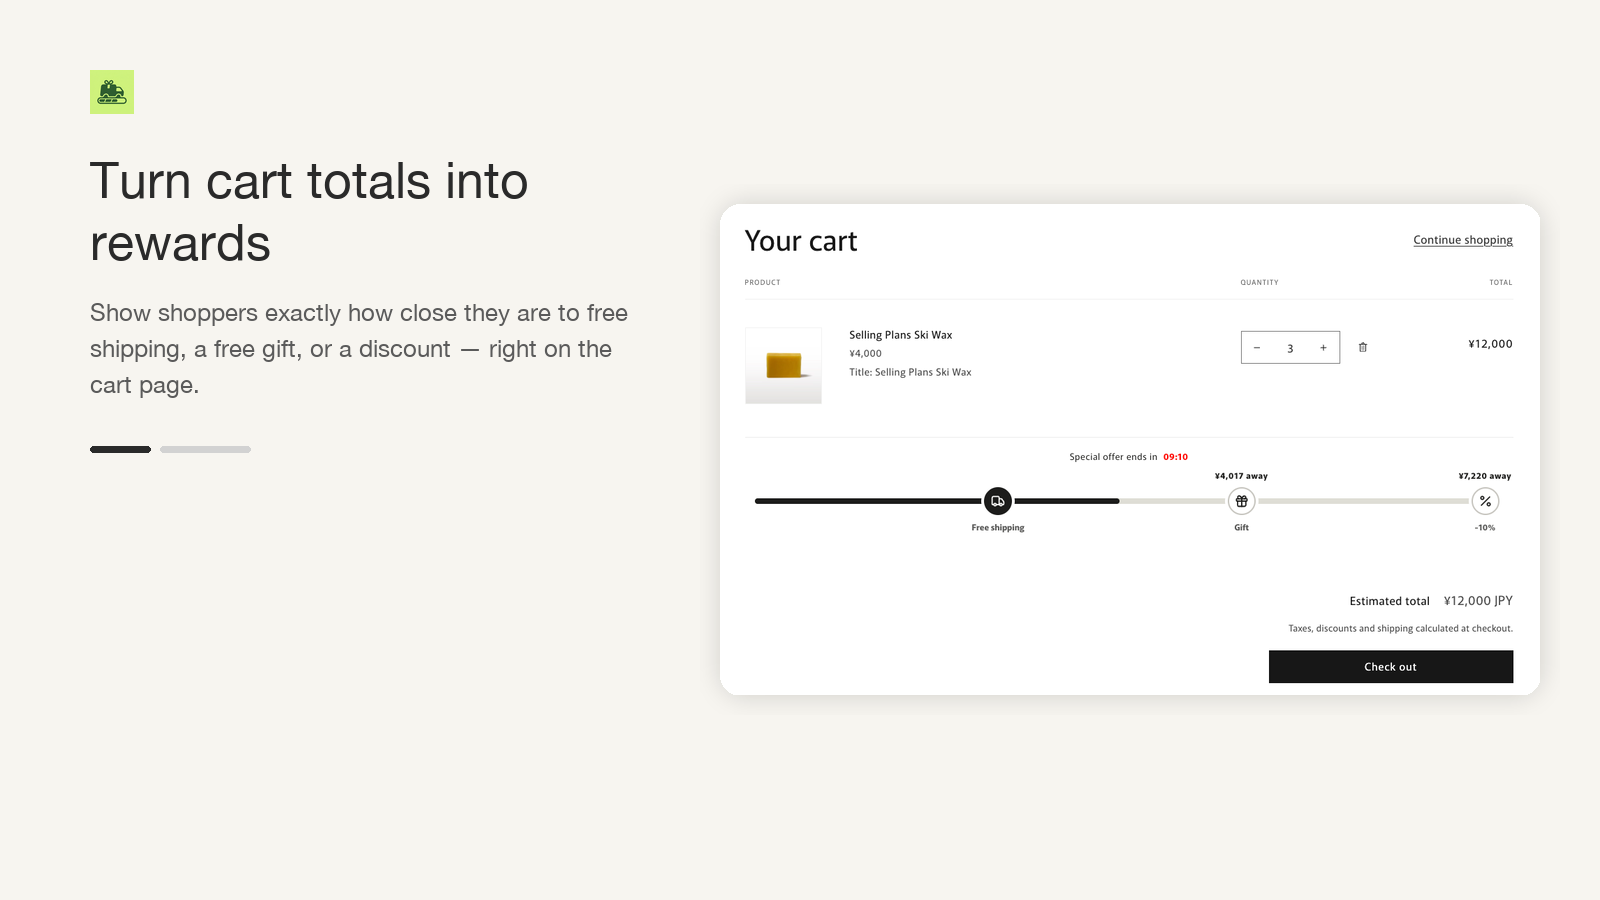Screen dimensions: 1600x900
Task: Click the Free shipping truck milestone icon
Action: pyautogui.click(x=998, y=501)
